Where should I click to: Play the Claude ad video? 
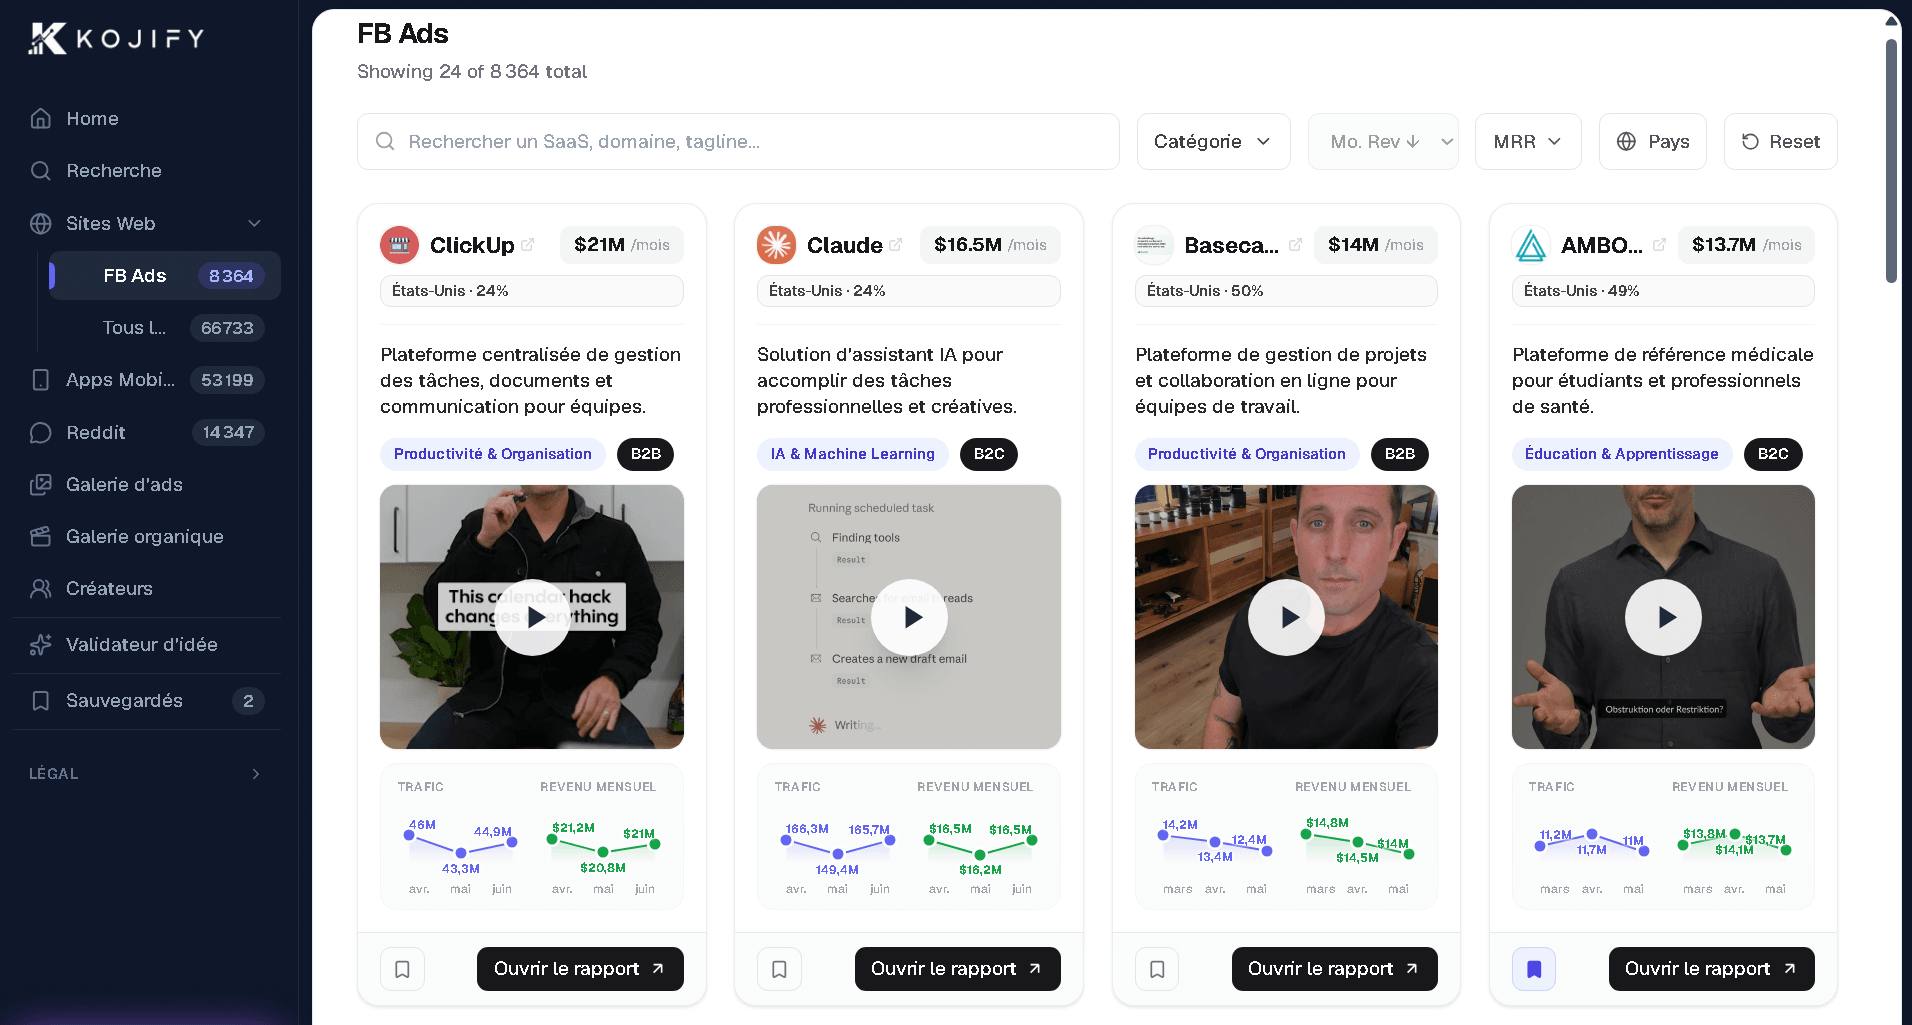[909, 618]
